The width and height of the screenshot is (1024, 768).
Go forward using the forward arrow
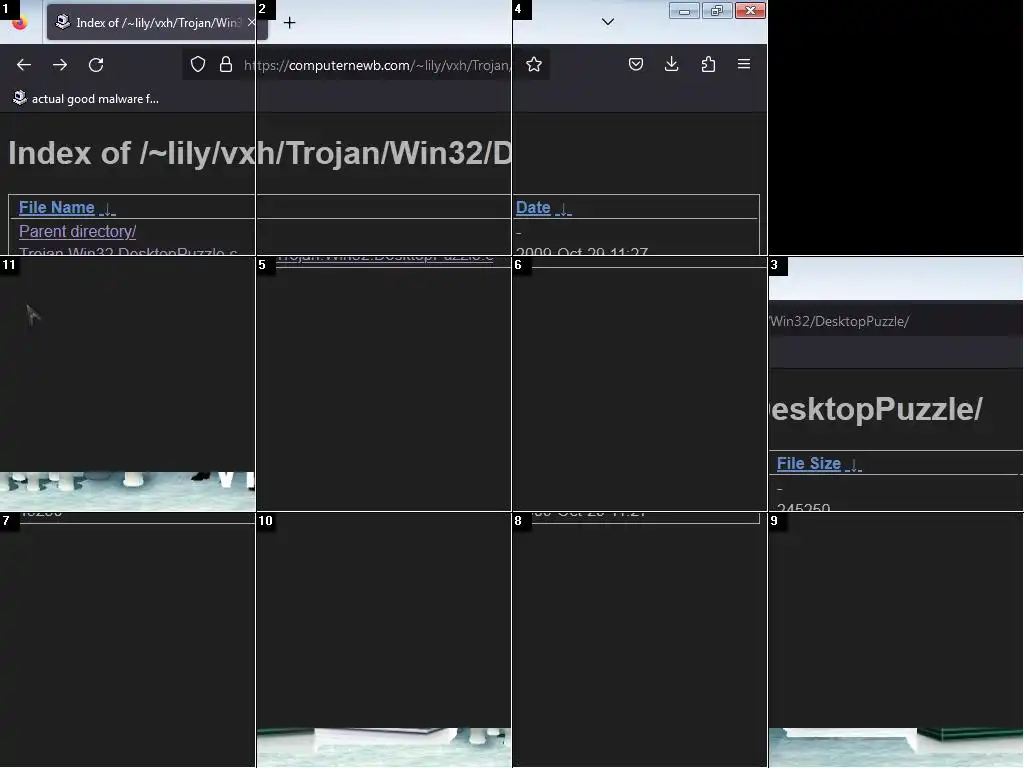[60, 65]
